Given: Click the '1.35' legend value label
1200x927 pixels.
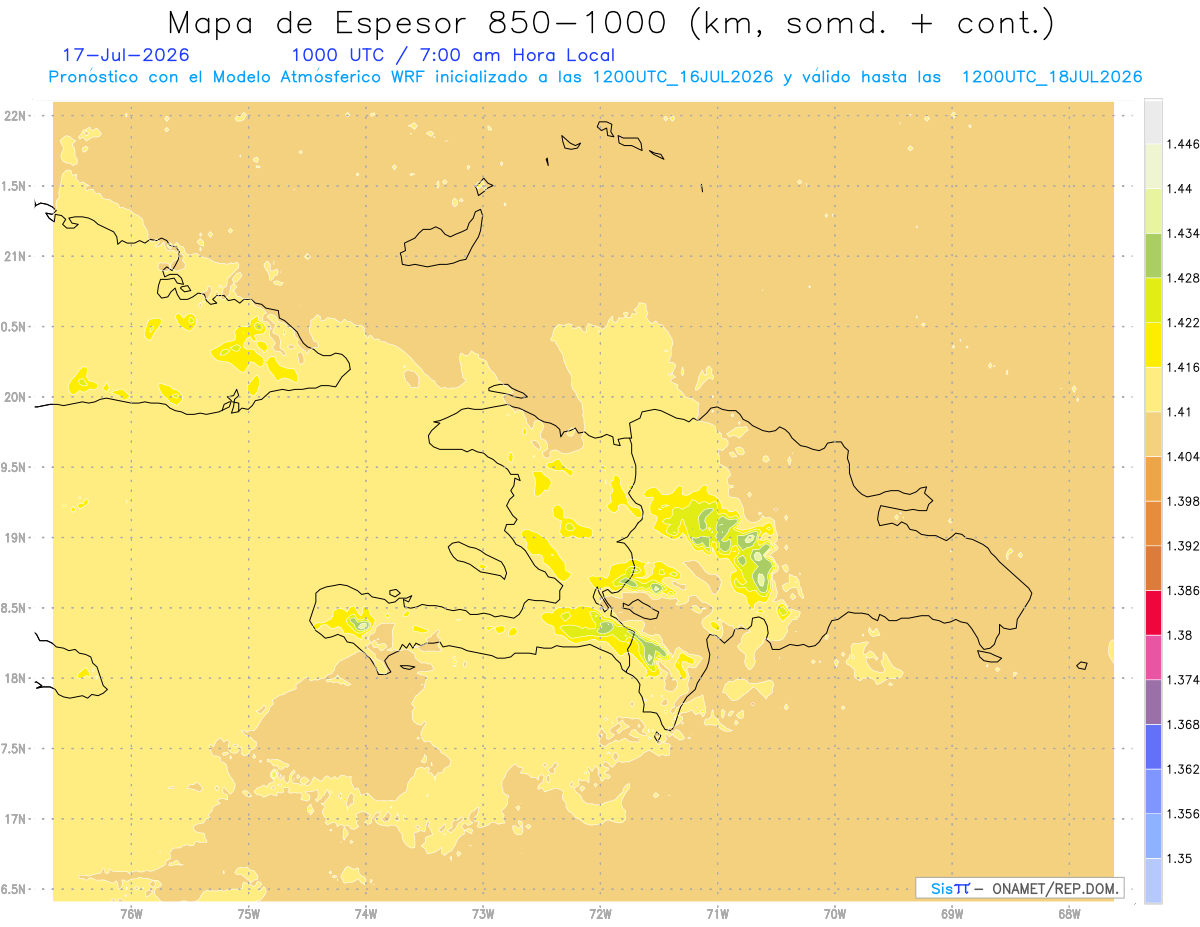Looking at the screenshot, I should tap(1180, 858).
